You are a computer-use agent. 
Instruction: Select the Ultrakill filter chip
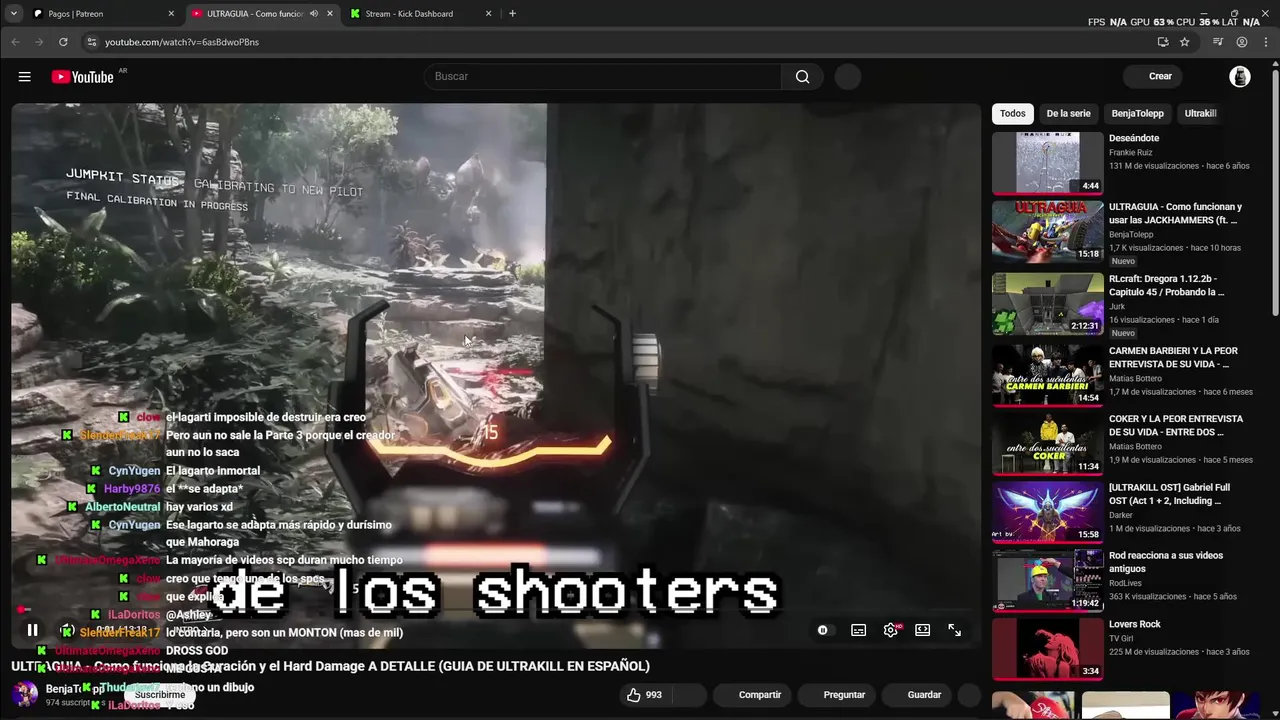pyautogui.click(x=1200, y=113)
